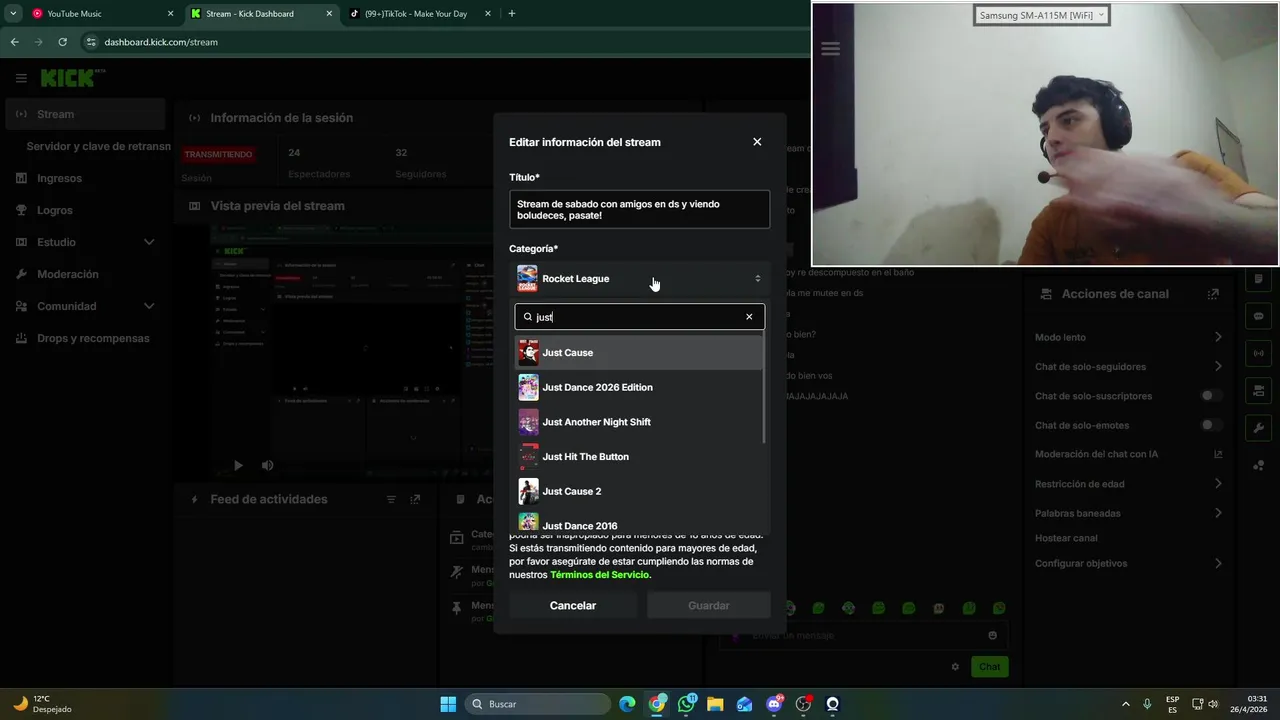1280x720 pixels.
Task: Click the green Chat send button
Action: pos(989,667)
